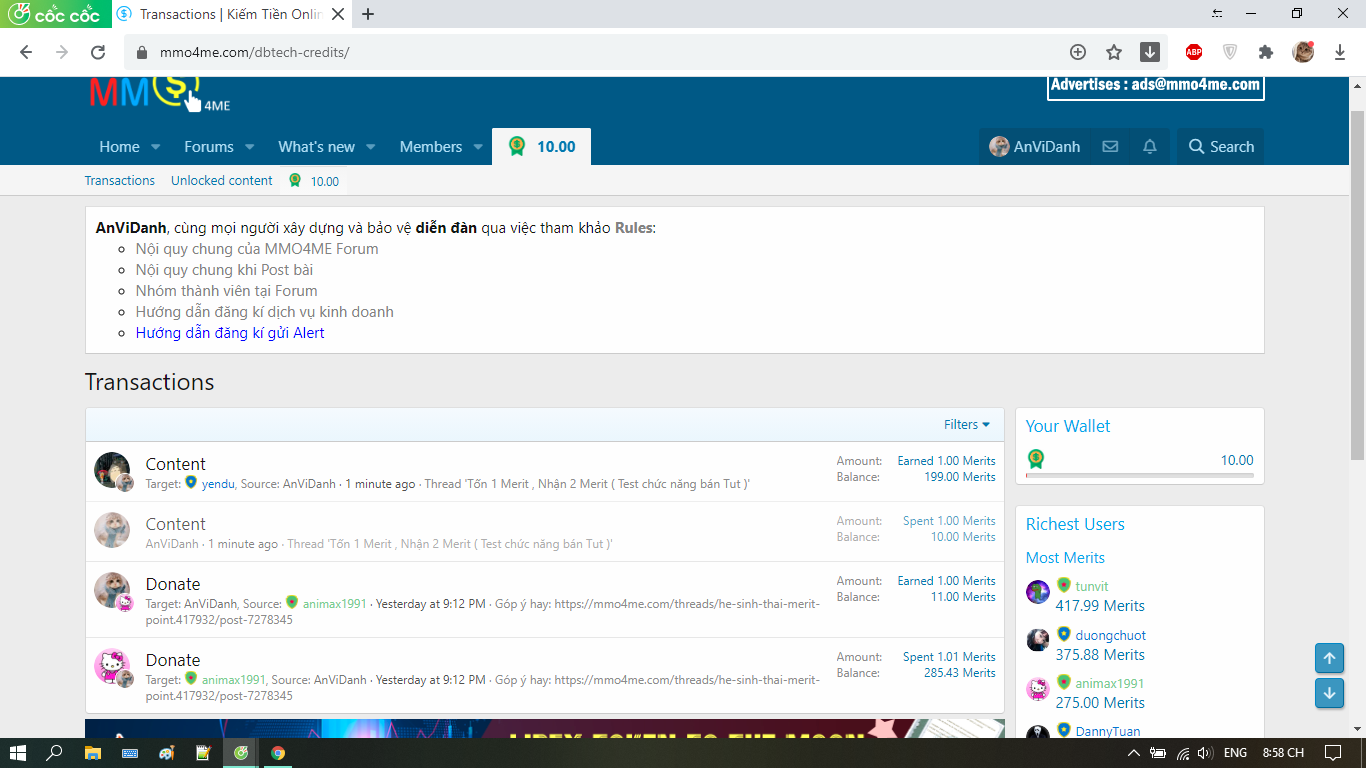Open the Windows notification center
This screenshot has width=1366, height=768.
click(x=1333, y=752)
